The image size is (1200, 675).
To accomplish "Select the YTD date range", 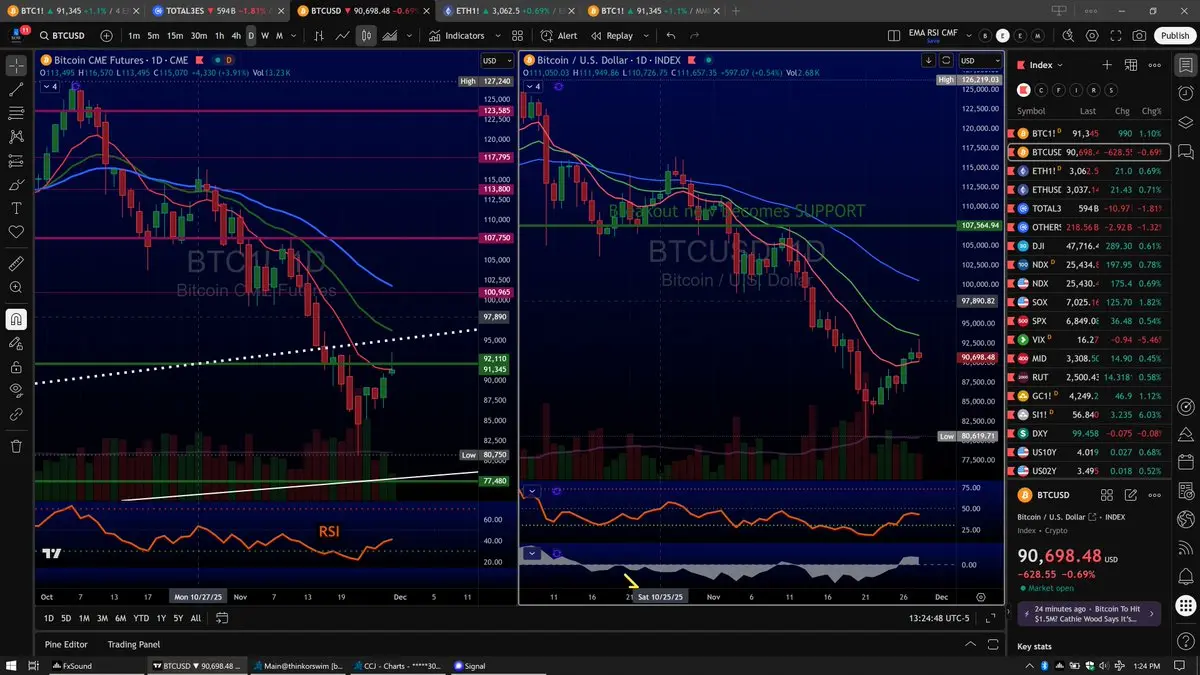I will point(141,618).
